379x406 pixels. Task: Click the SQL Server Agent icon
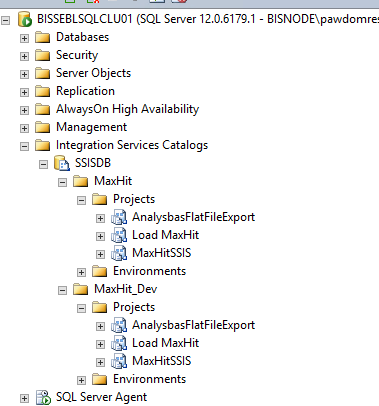[x=43, y=397]
